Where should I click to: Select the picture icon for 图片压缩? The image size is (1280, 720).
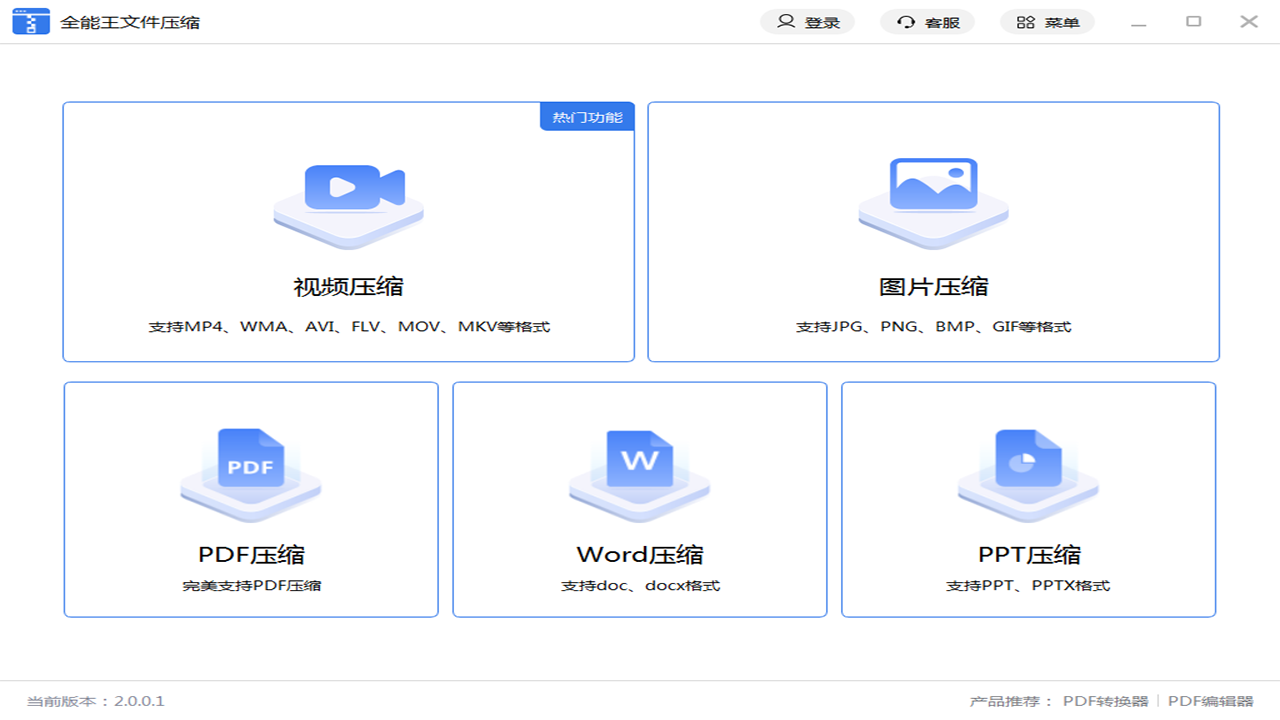[x=933, y=192]
